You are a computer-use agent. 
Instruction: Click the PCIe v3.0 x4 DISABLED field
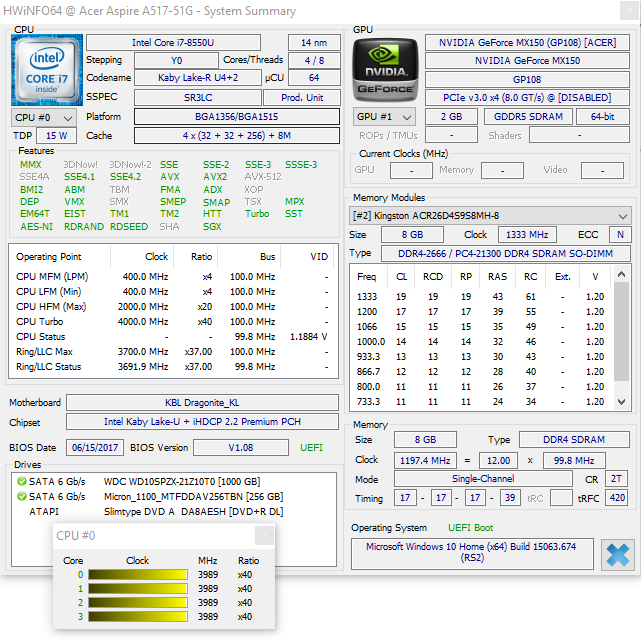pos(527,98)
